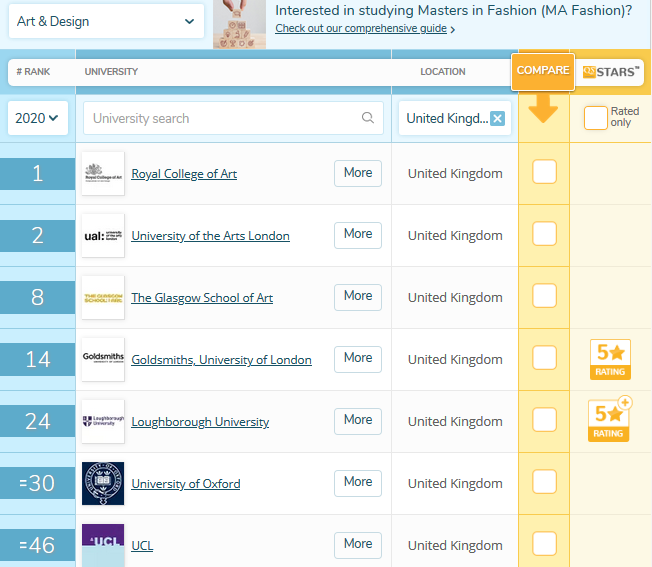Viewport: 652px width, 567px height.
Task: Open the Art & Design subject dropdown
Action: 106,21
